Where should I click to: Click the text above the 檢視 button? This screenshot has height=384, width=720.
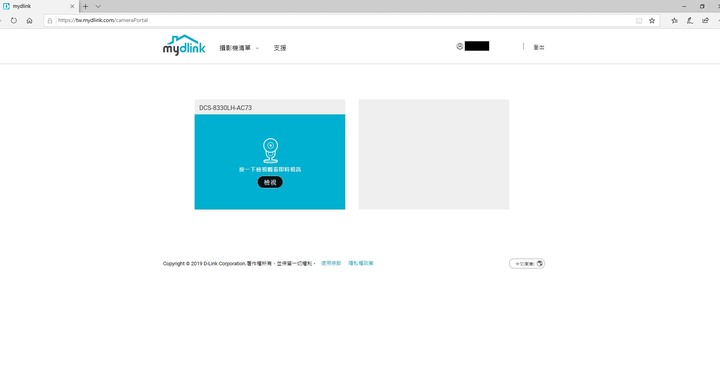pyautogui.click(x=270, y=169)
